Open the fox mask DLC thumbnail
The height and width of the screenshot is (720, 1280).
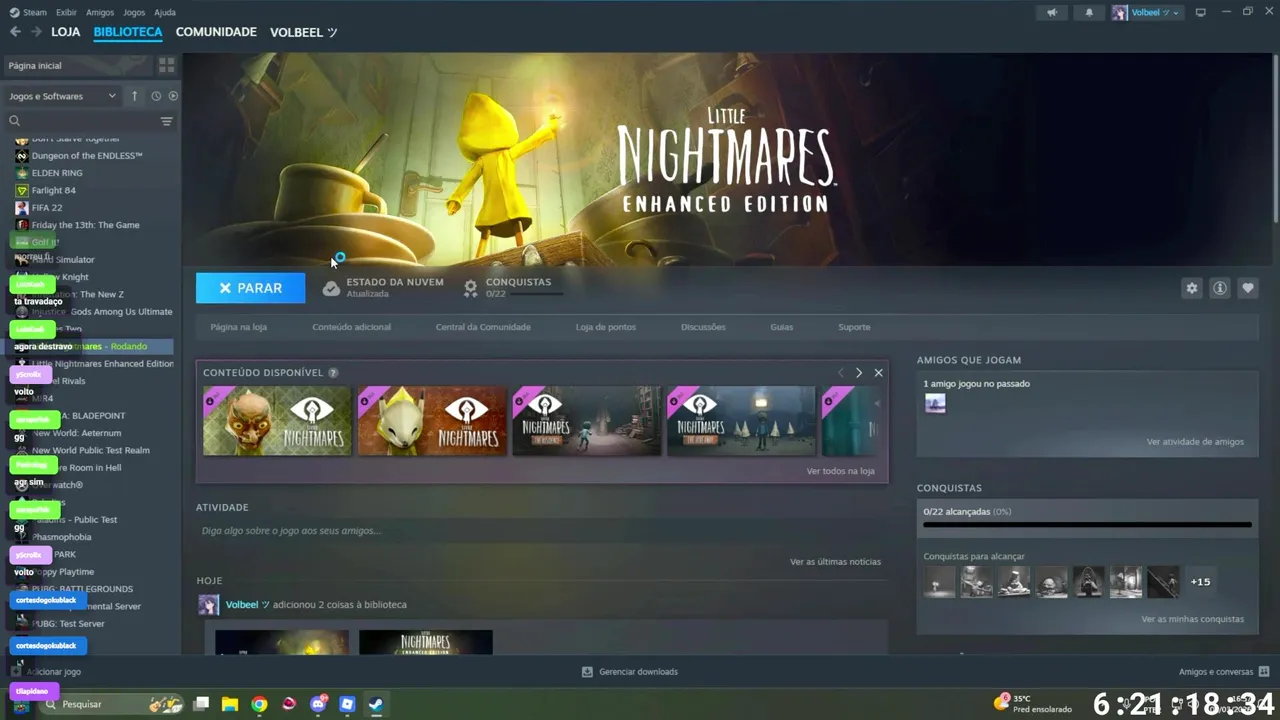pos(432,421)
